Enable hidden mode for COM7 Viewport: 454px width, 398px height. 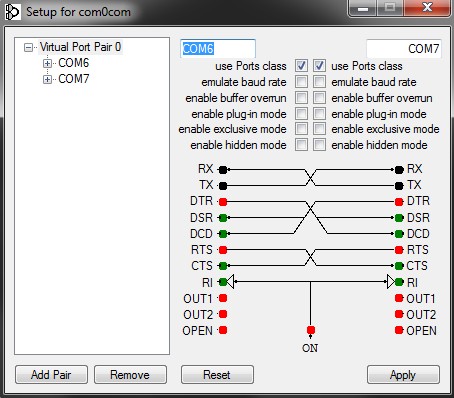[319, 145]
